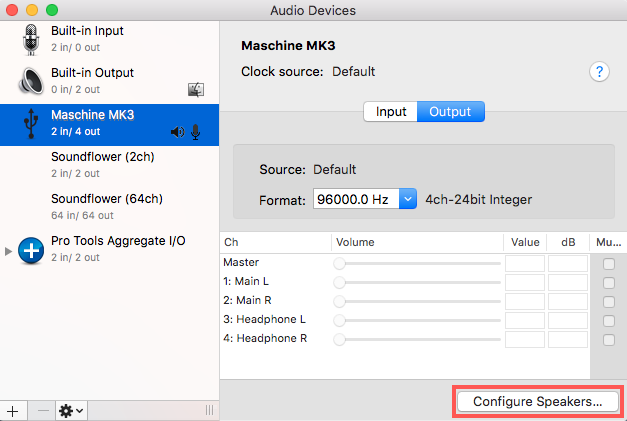Click the Configure Speakers button
The width and height of the screenshot is (627, 421).
tap(537, 401)
